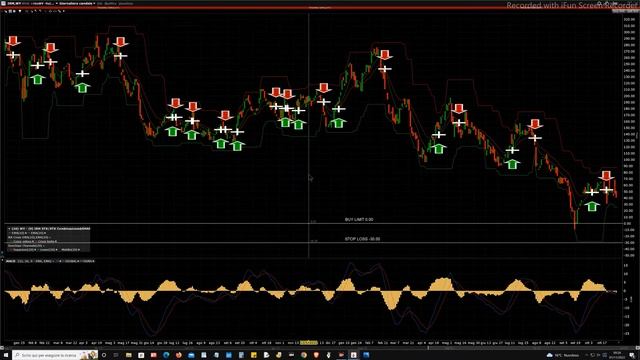Open the weather widget in the system tray
The width and height of the screenshot is (640, 360).
click(562, 356)
